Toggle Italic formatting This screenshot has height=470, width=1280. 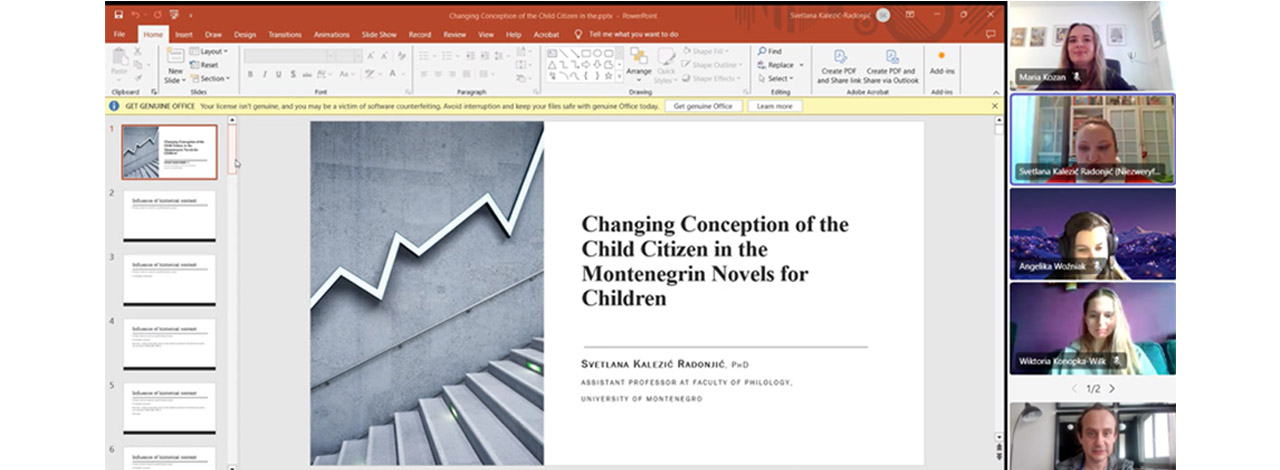pos(264,74)
